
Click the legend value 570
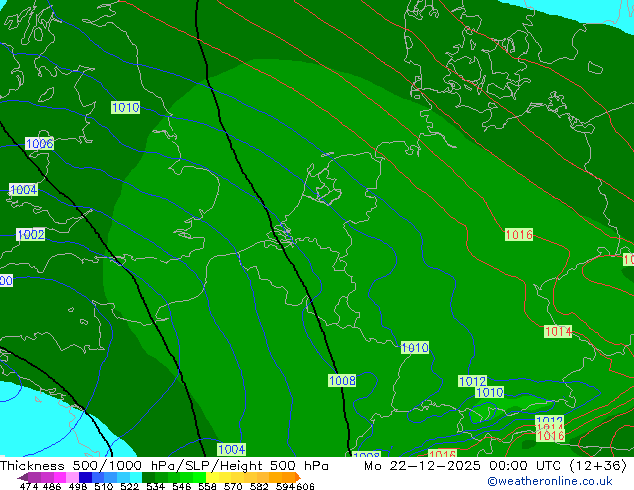(x=233, y=486)
